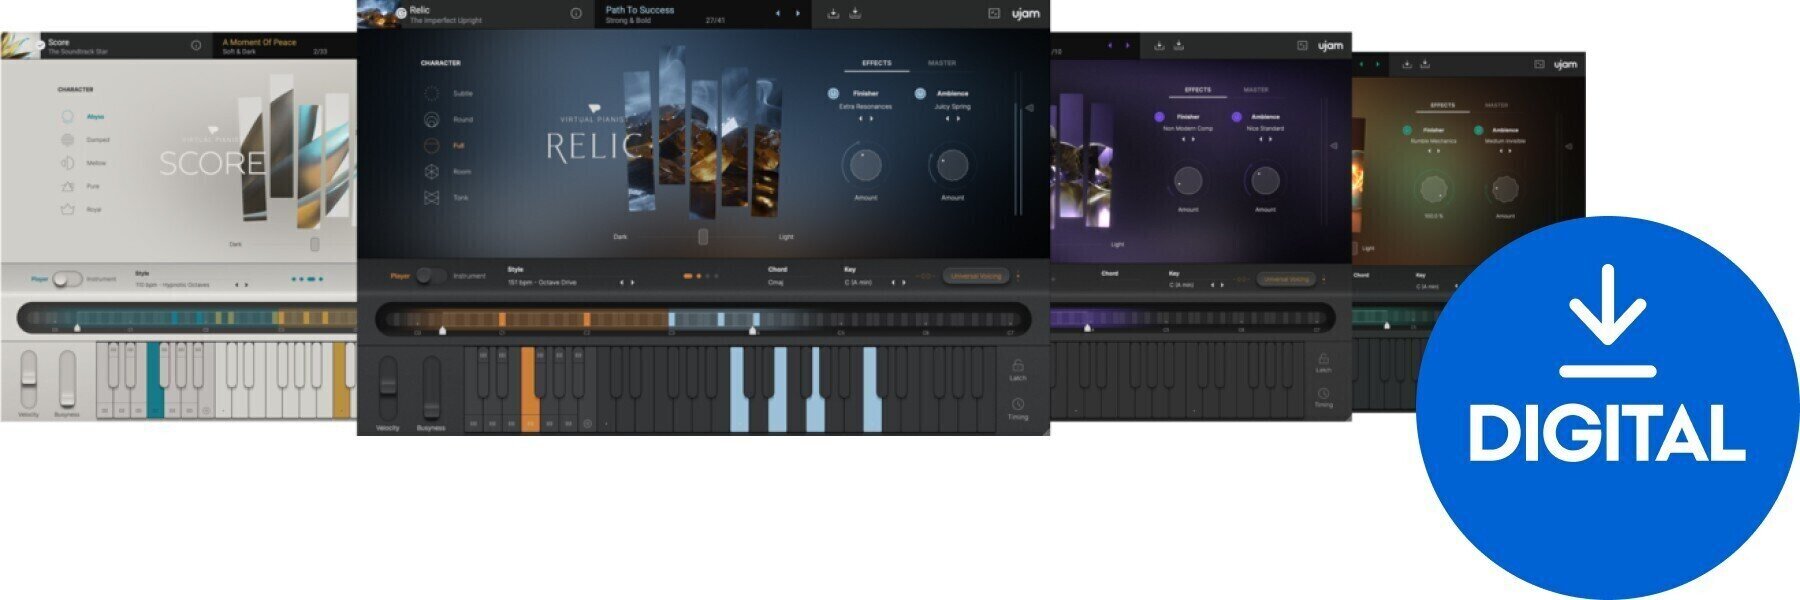Click the Universal Voicing button in Relic

click(976, 276)
